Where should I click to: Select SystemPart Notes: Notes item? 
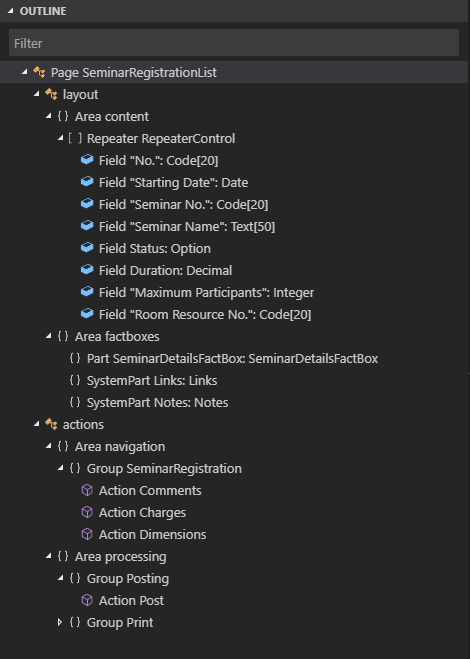coord(157,402)
